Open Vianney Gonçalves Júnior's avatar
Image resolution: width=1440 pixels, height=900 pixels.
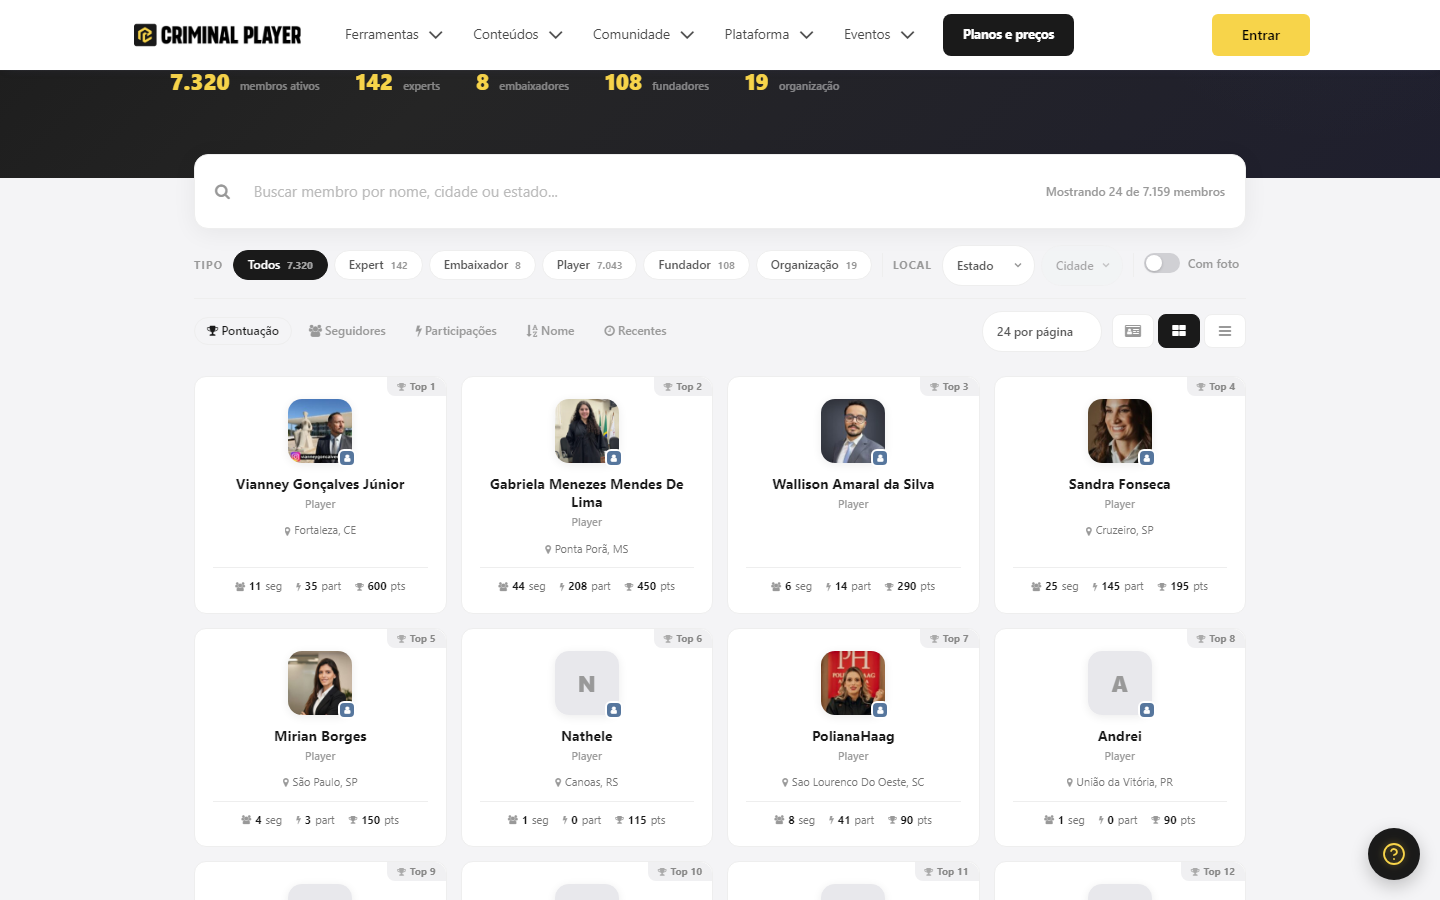point(320,431)
